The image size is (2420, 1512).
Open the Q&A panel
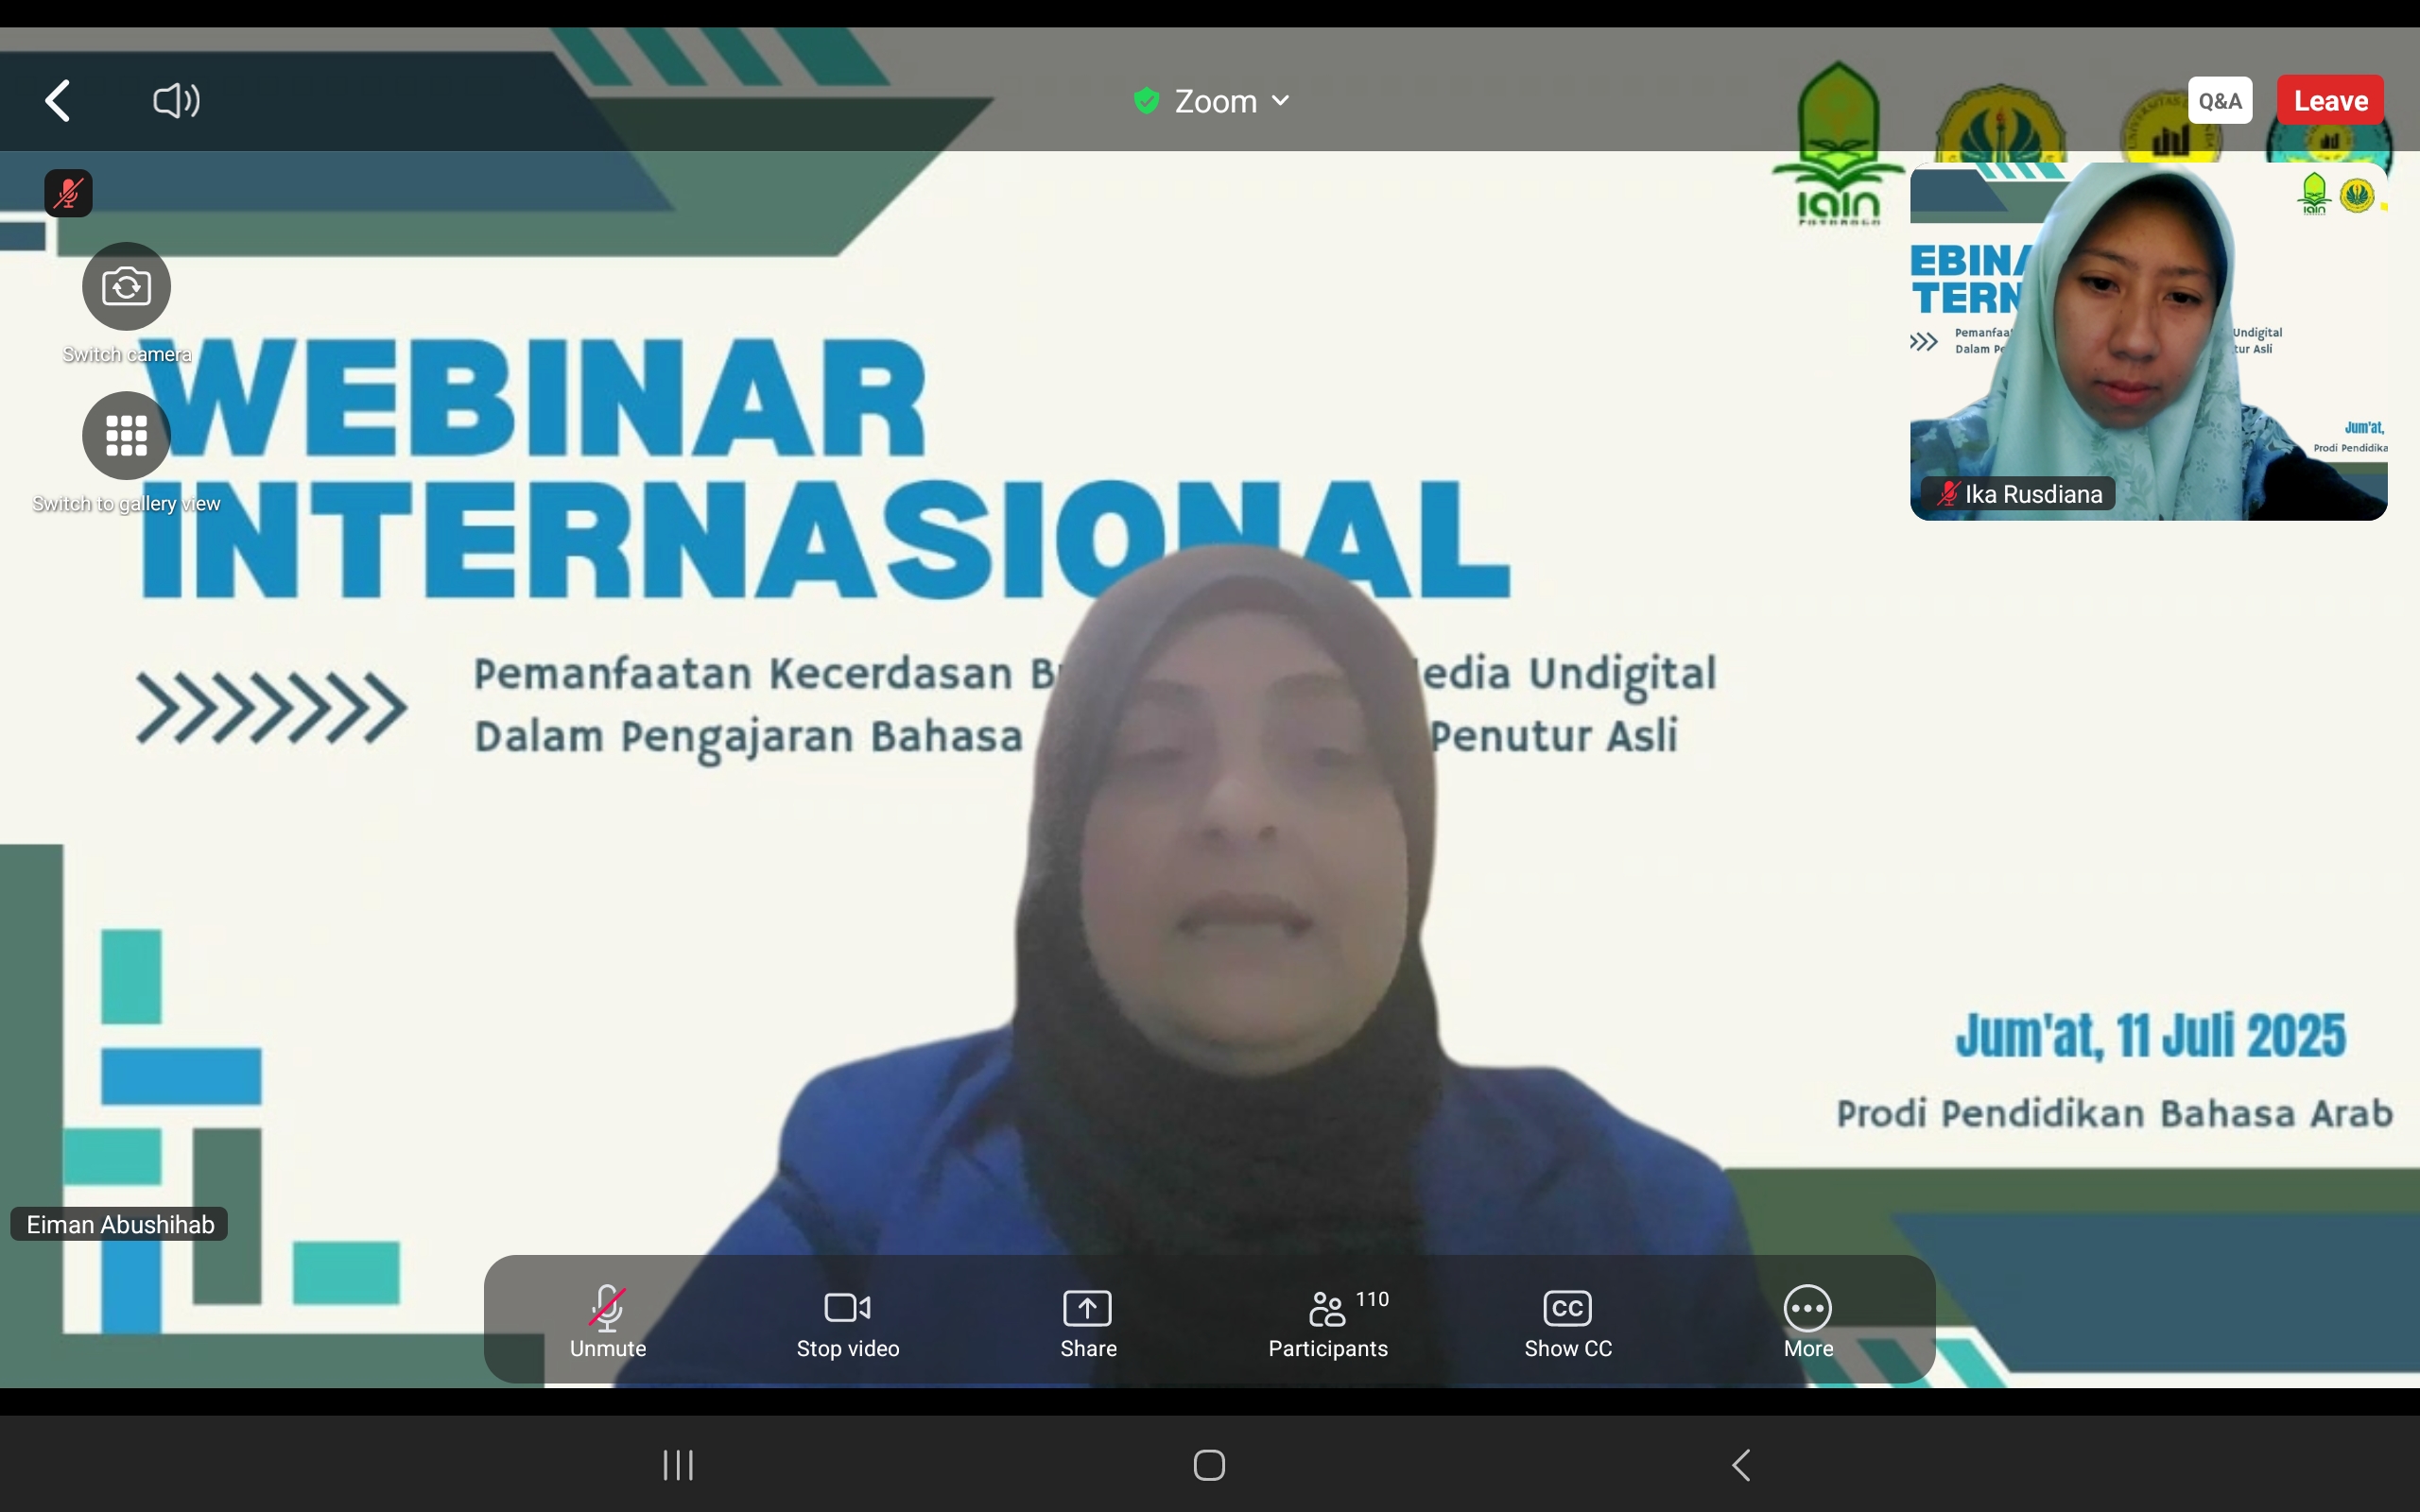(2219, 101)
